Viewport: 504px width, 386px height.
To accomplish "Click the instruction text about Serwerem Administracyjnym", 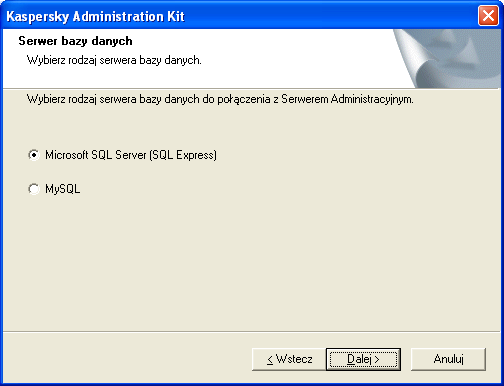I will pos(220,99).
